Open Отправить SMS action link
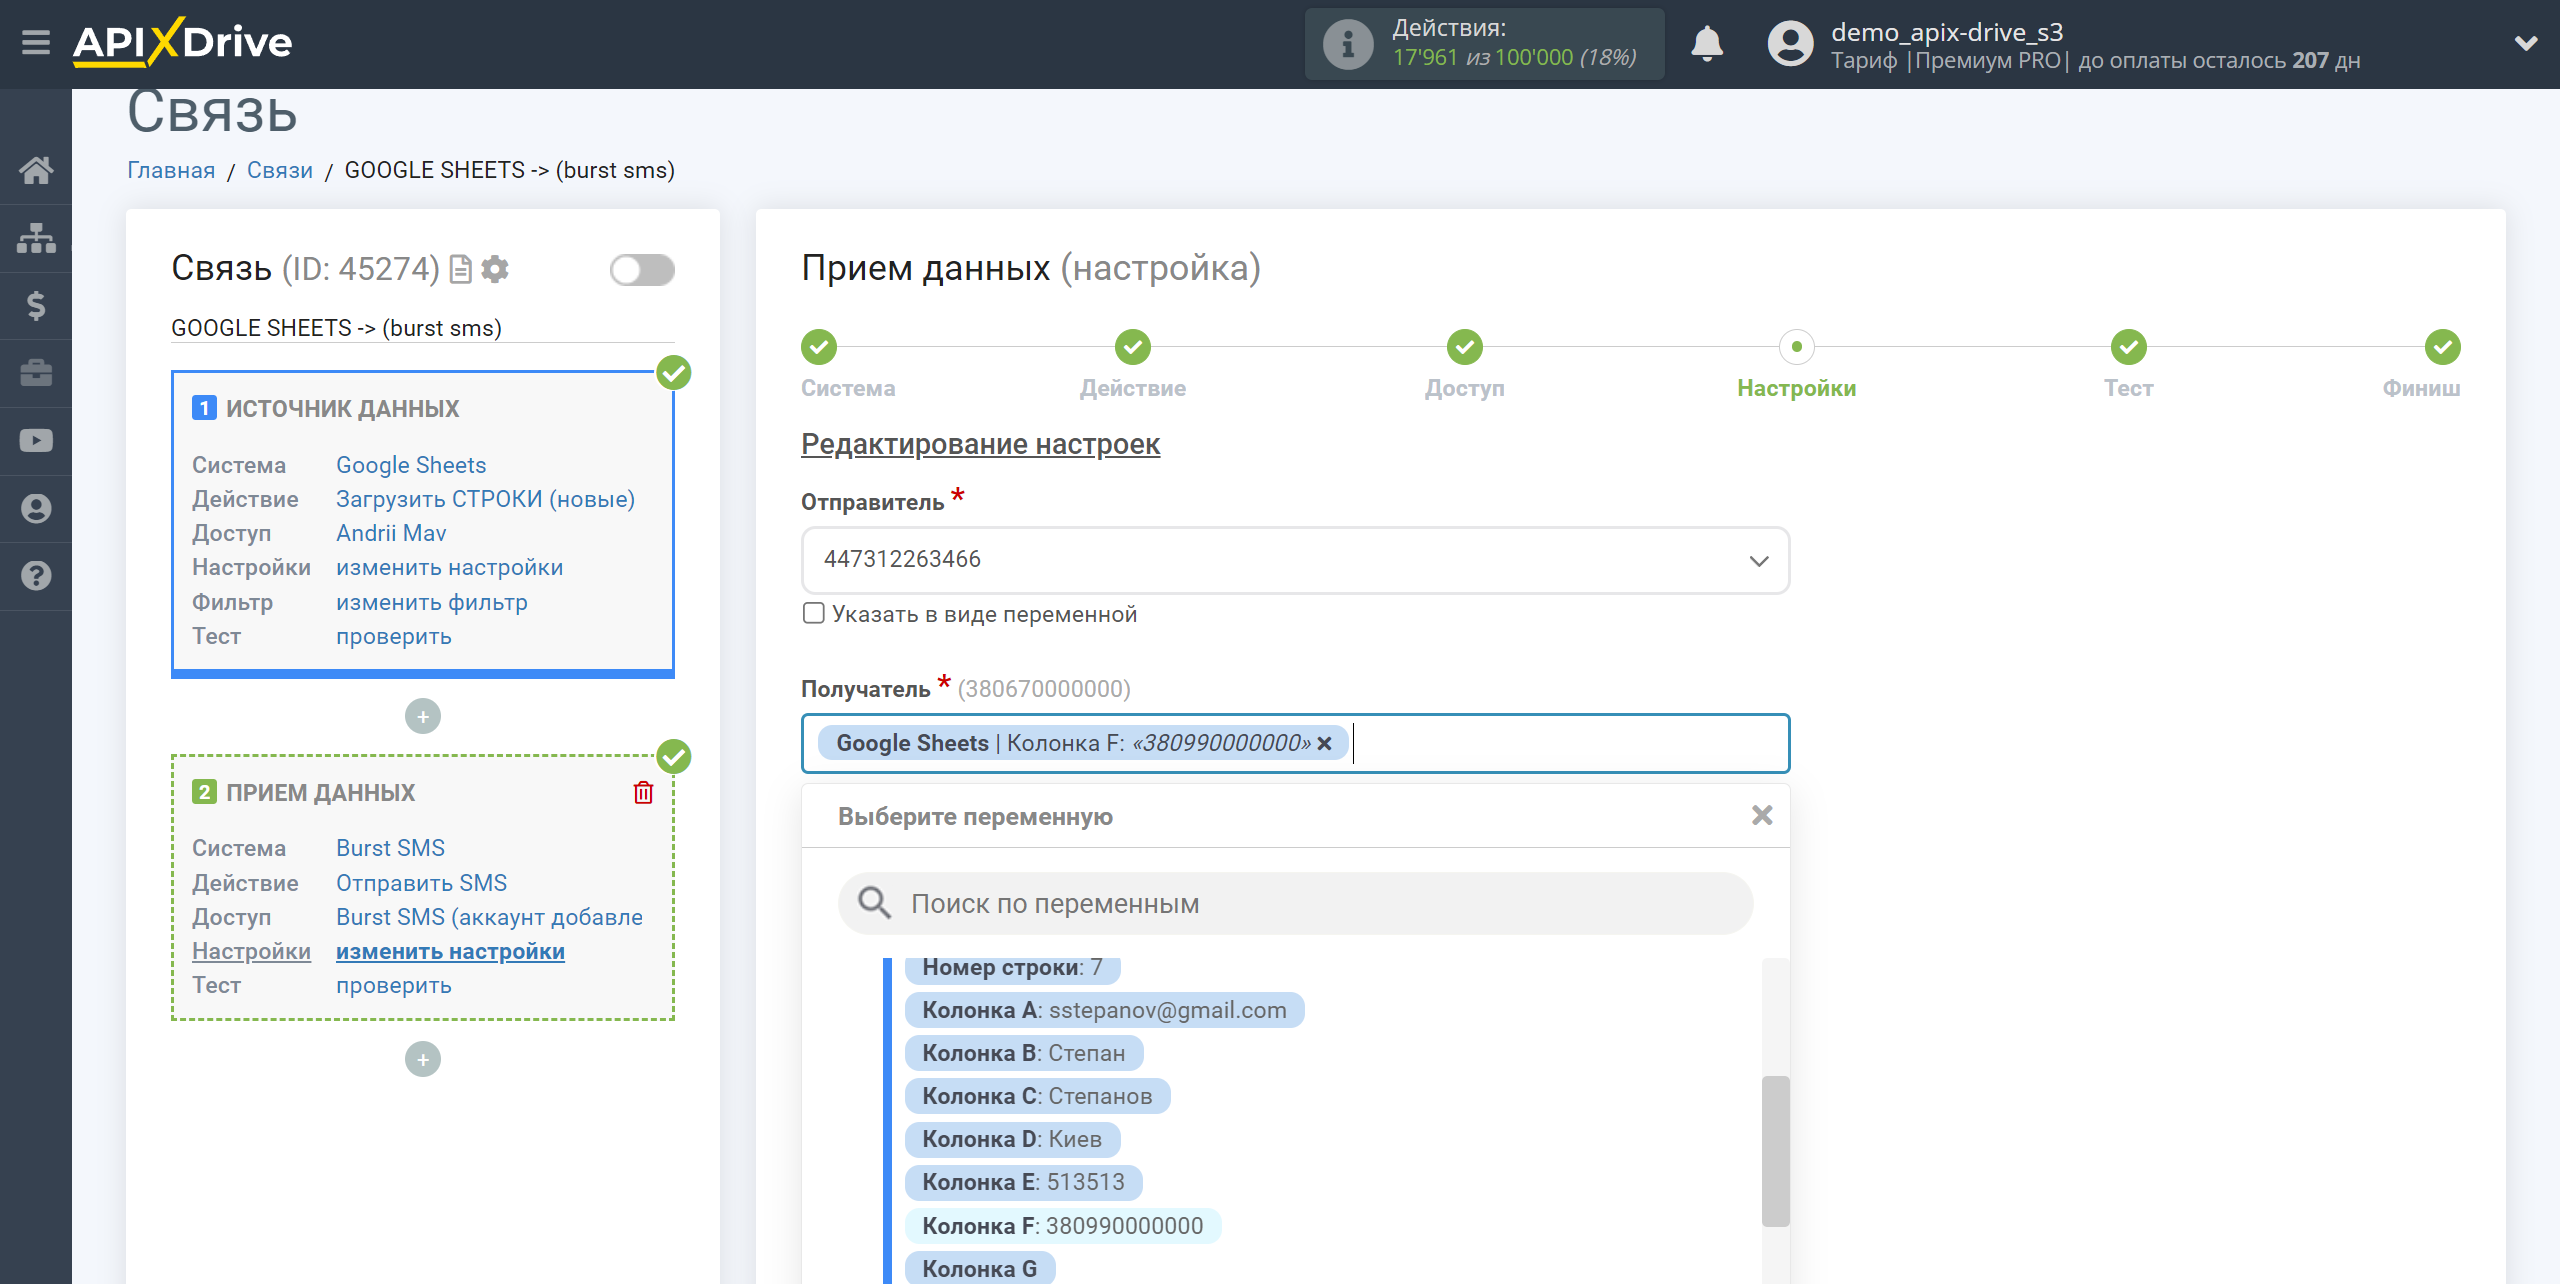This screenshot has height=1284, width=2560. pyautogui.click(x=421, y=883)
